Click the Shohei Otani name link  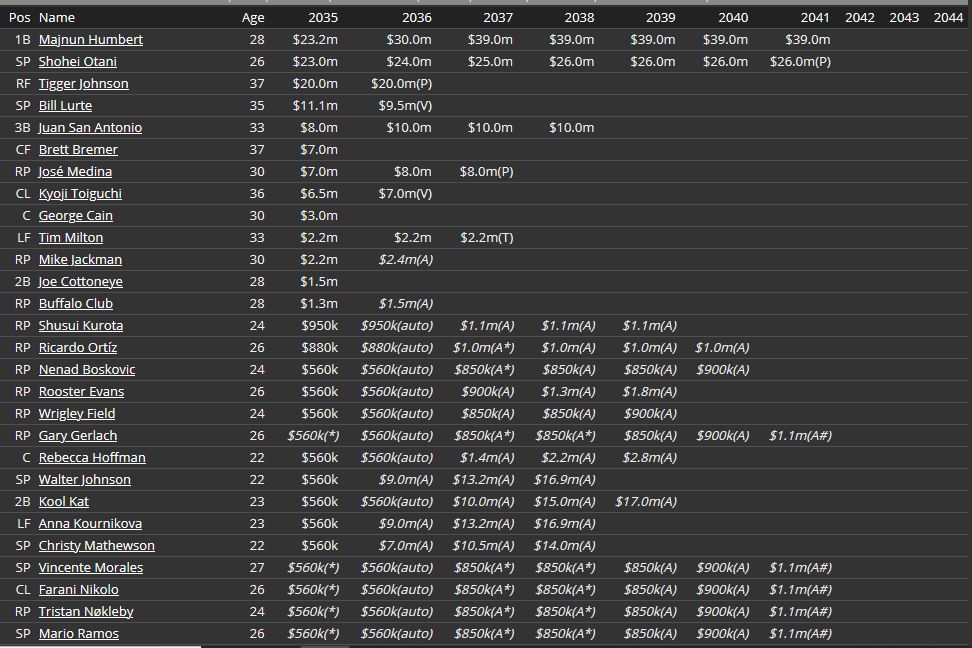77,61
